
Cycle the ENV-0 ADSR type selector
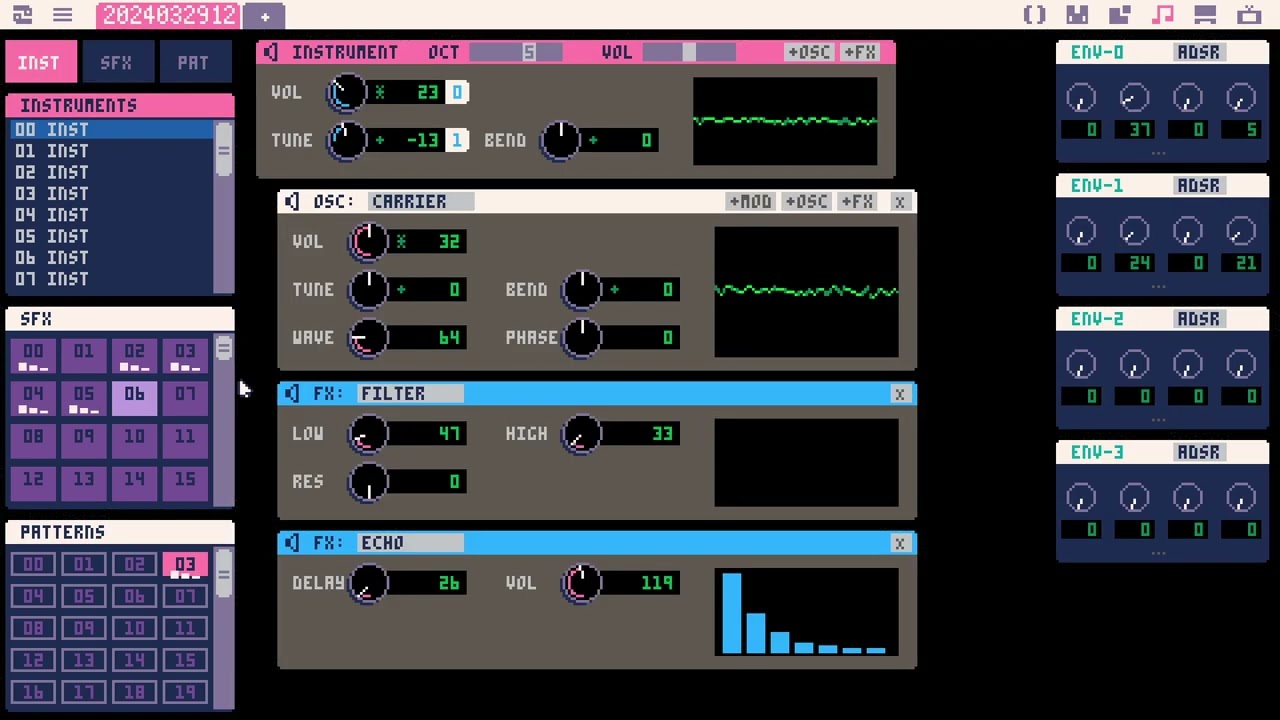pos(1198,52)
